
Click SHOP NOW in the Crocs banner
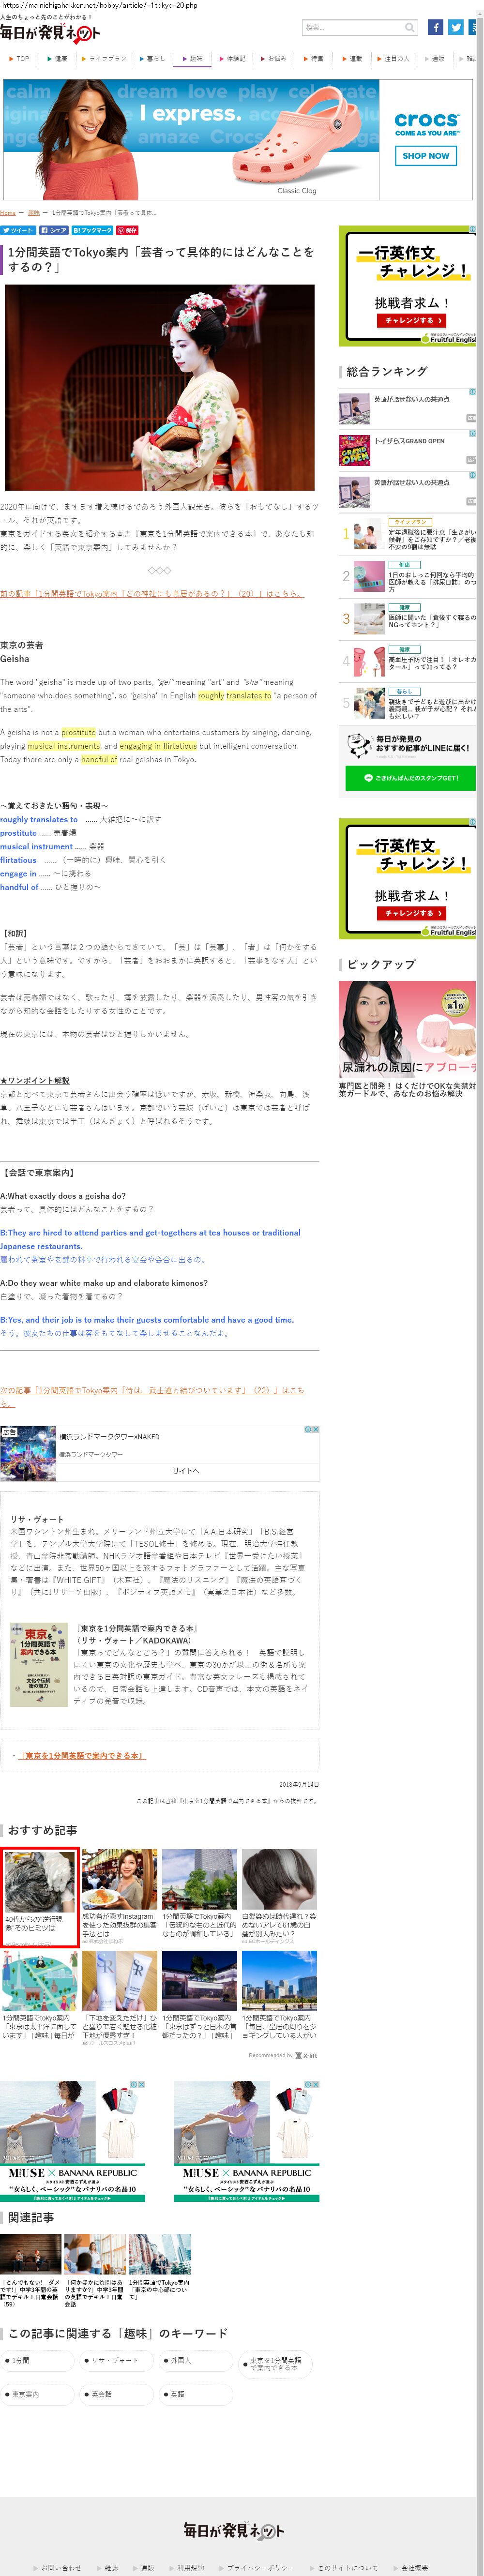tap(426, 156)
